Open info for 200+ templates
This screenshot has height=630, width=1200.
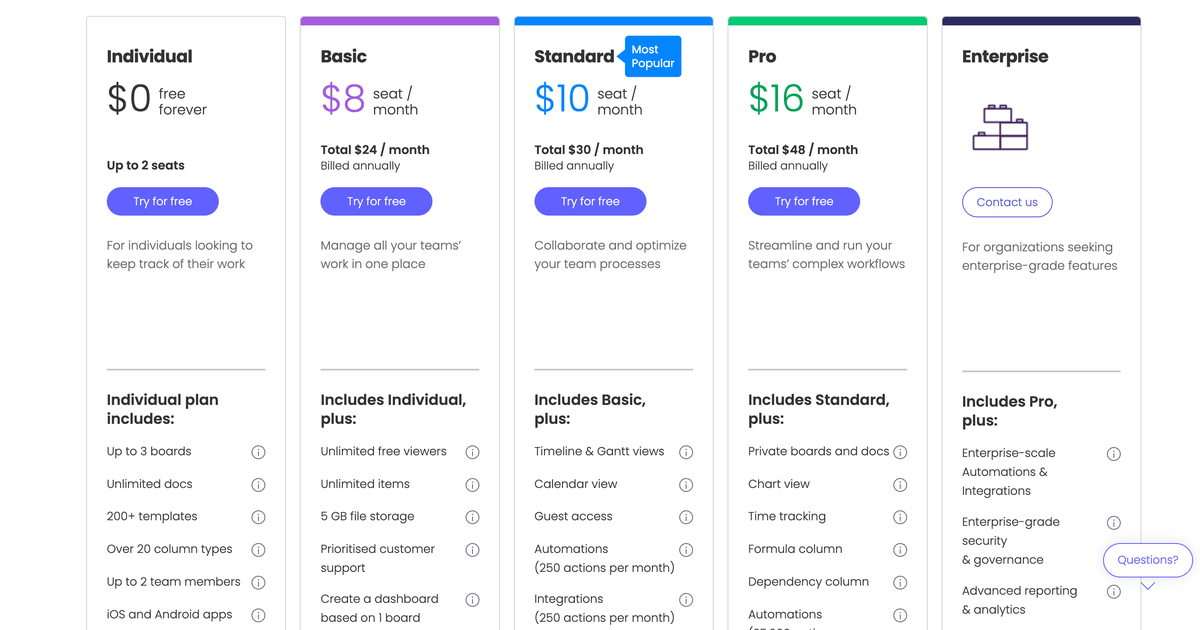(258, 517)
